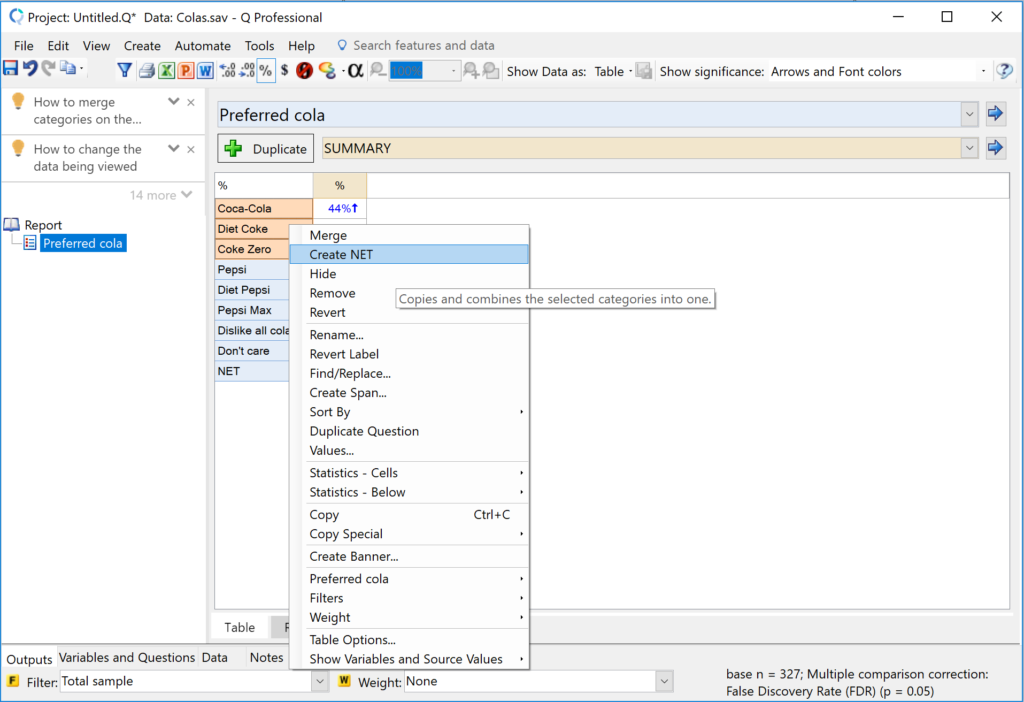
Task: Click the second decimal places icon
Action: coord(247,71)
